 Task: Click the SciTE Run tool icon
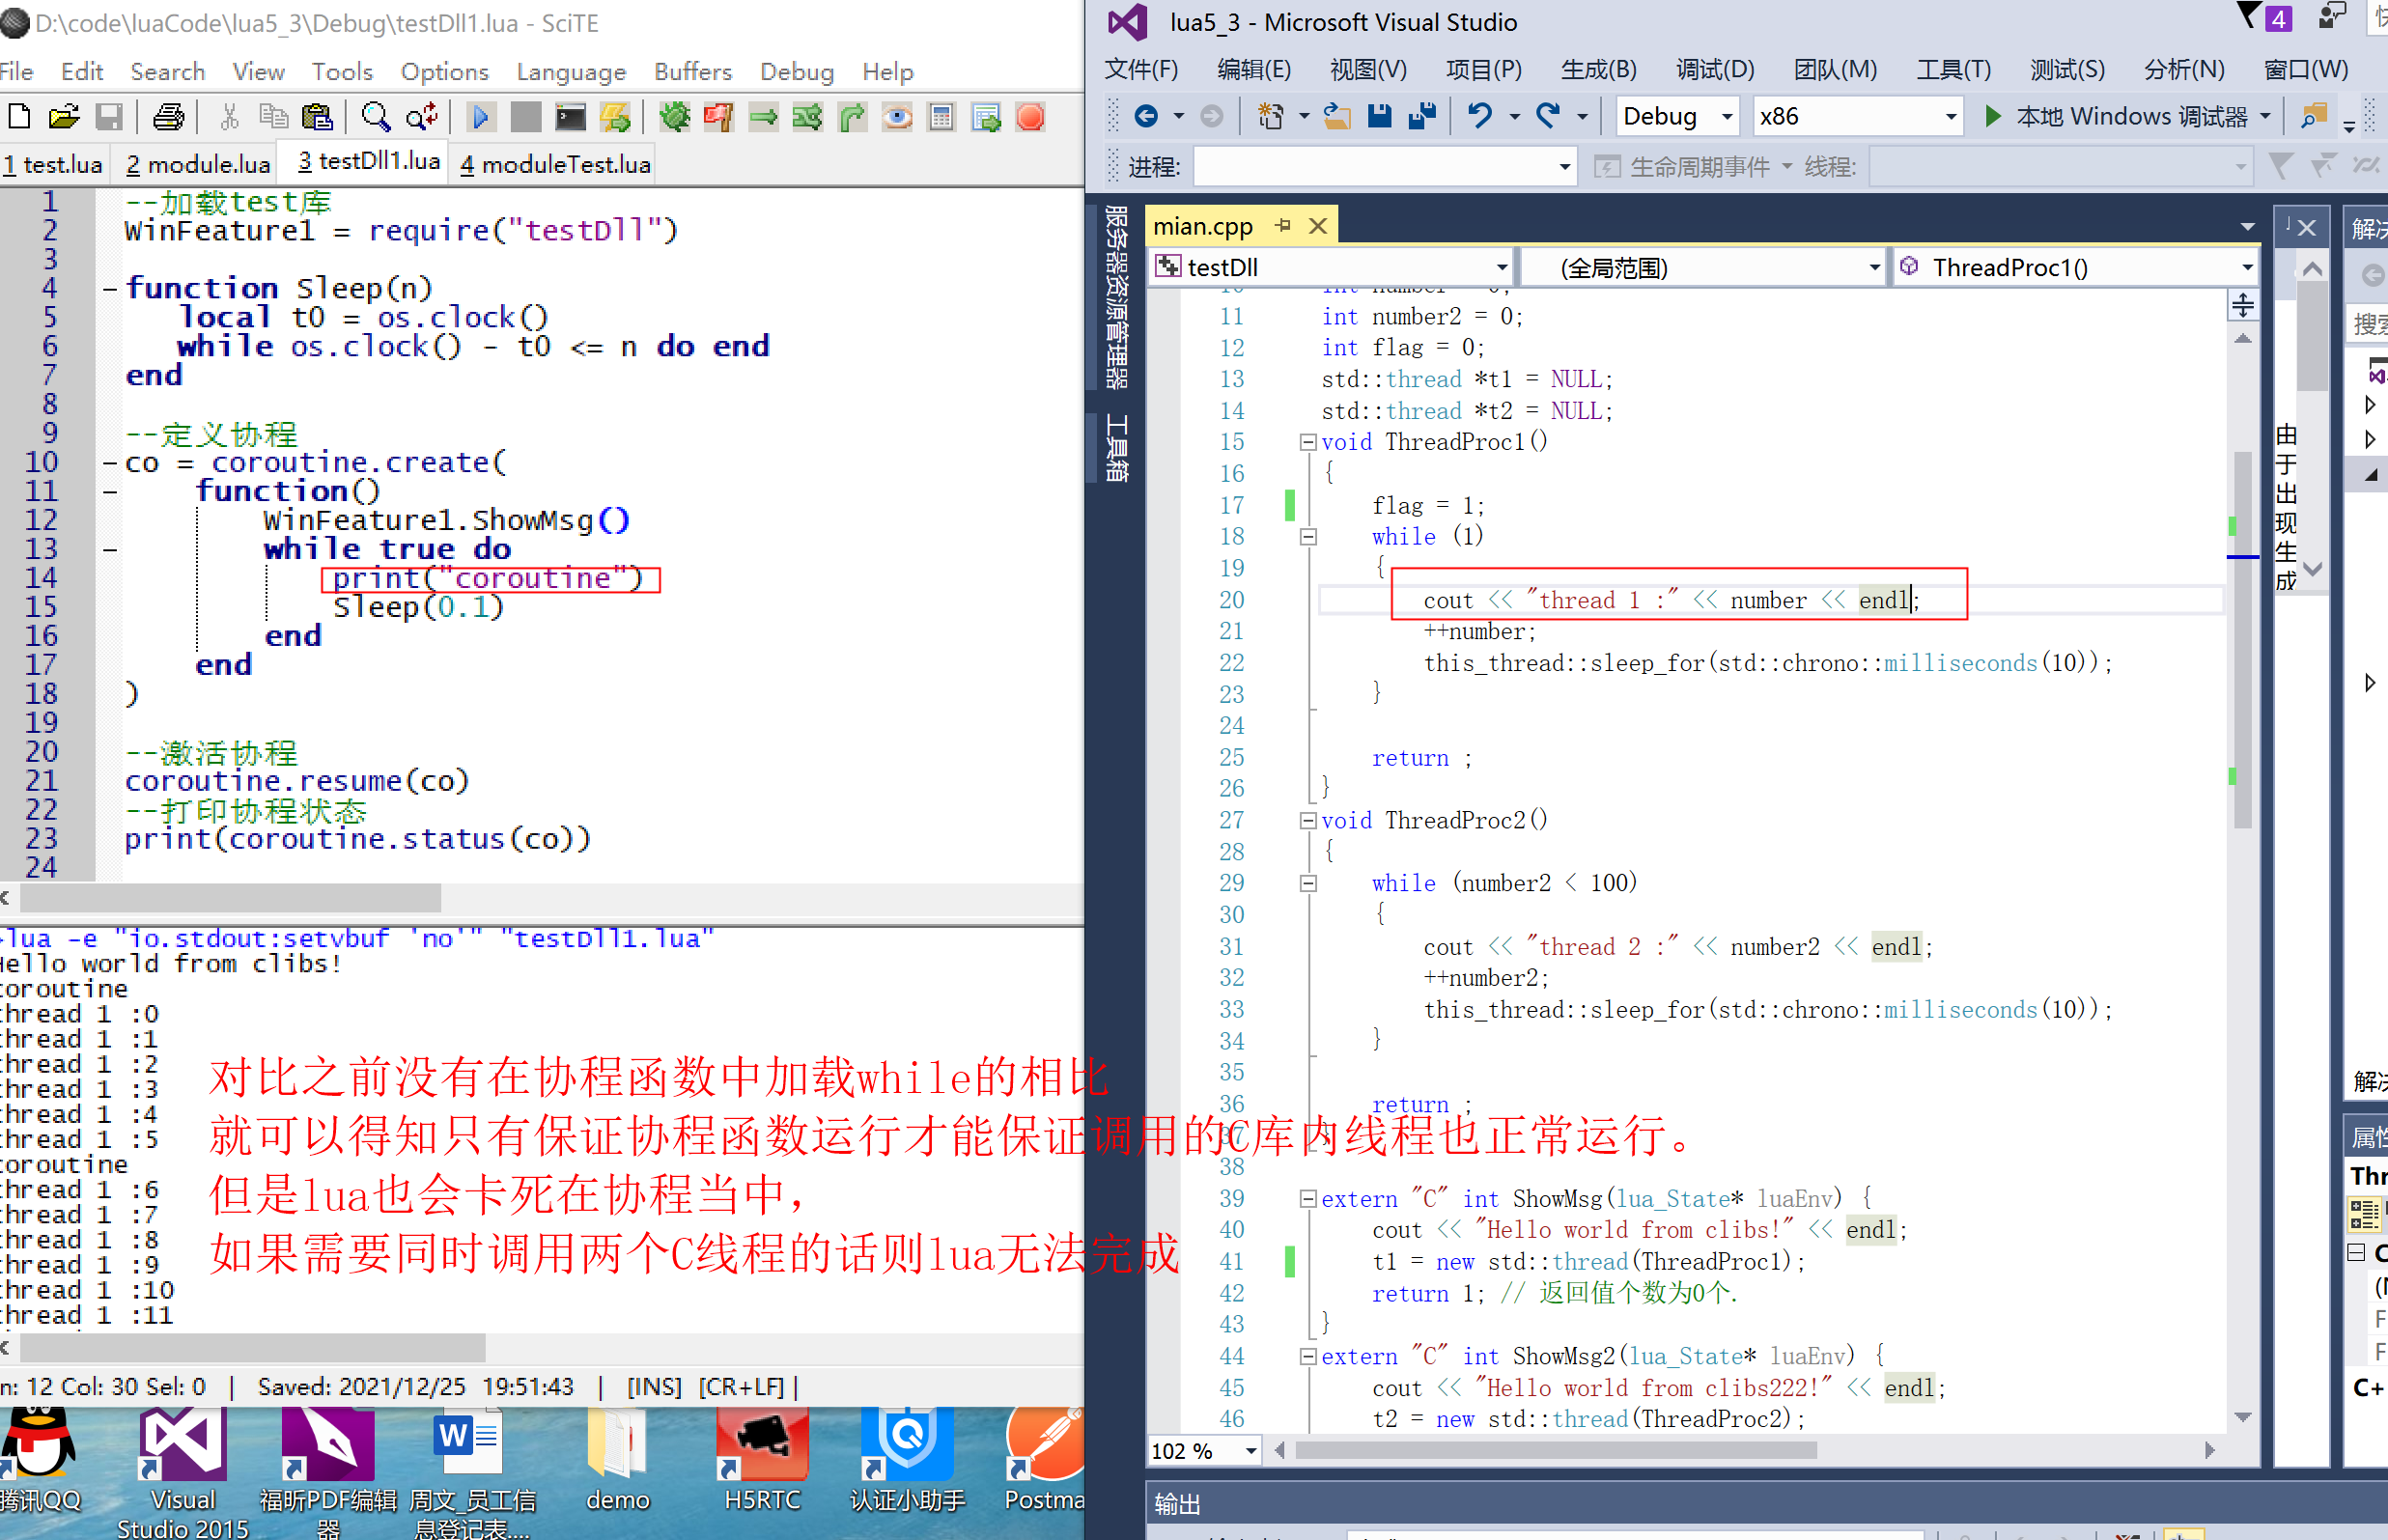tap(482, 117)
